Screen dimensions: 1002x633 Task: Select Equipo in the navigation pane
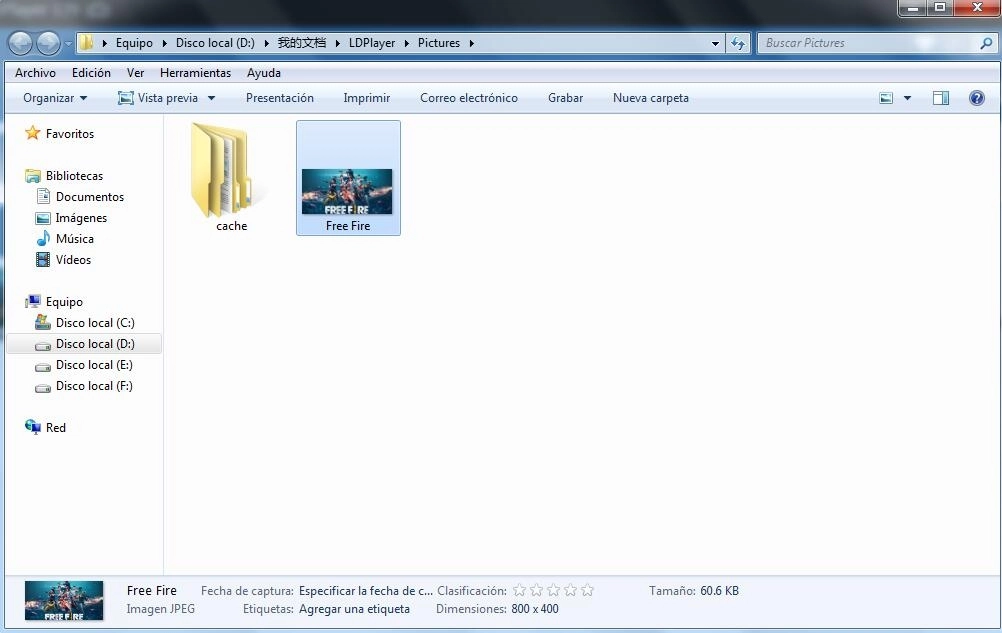(54, 301)
